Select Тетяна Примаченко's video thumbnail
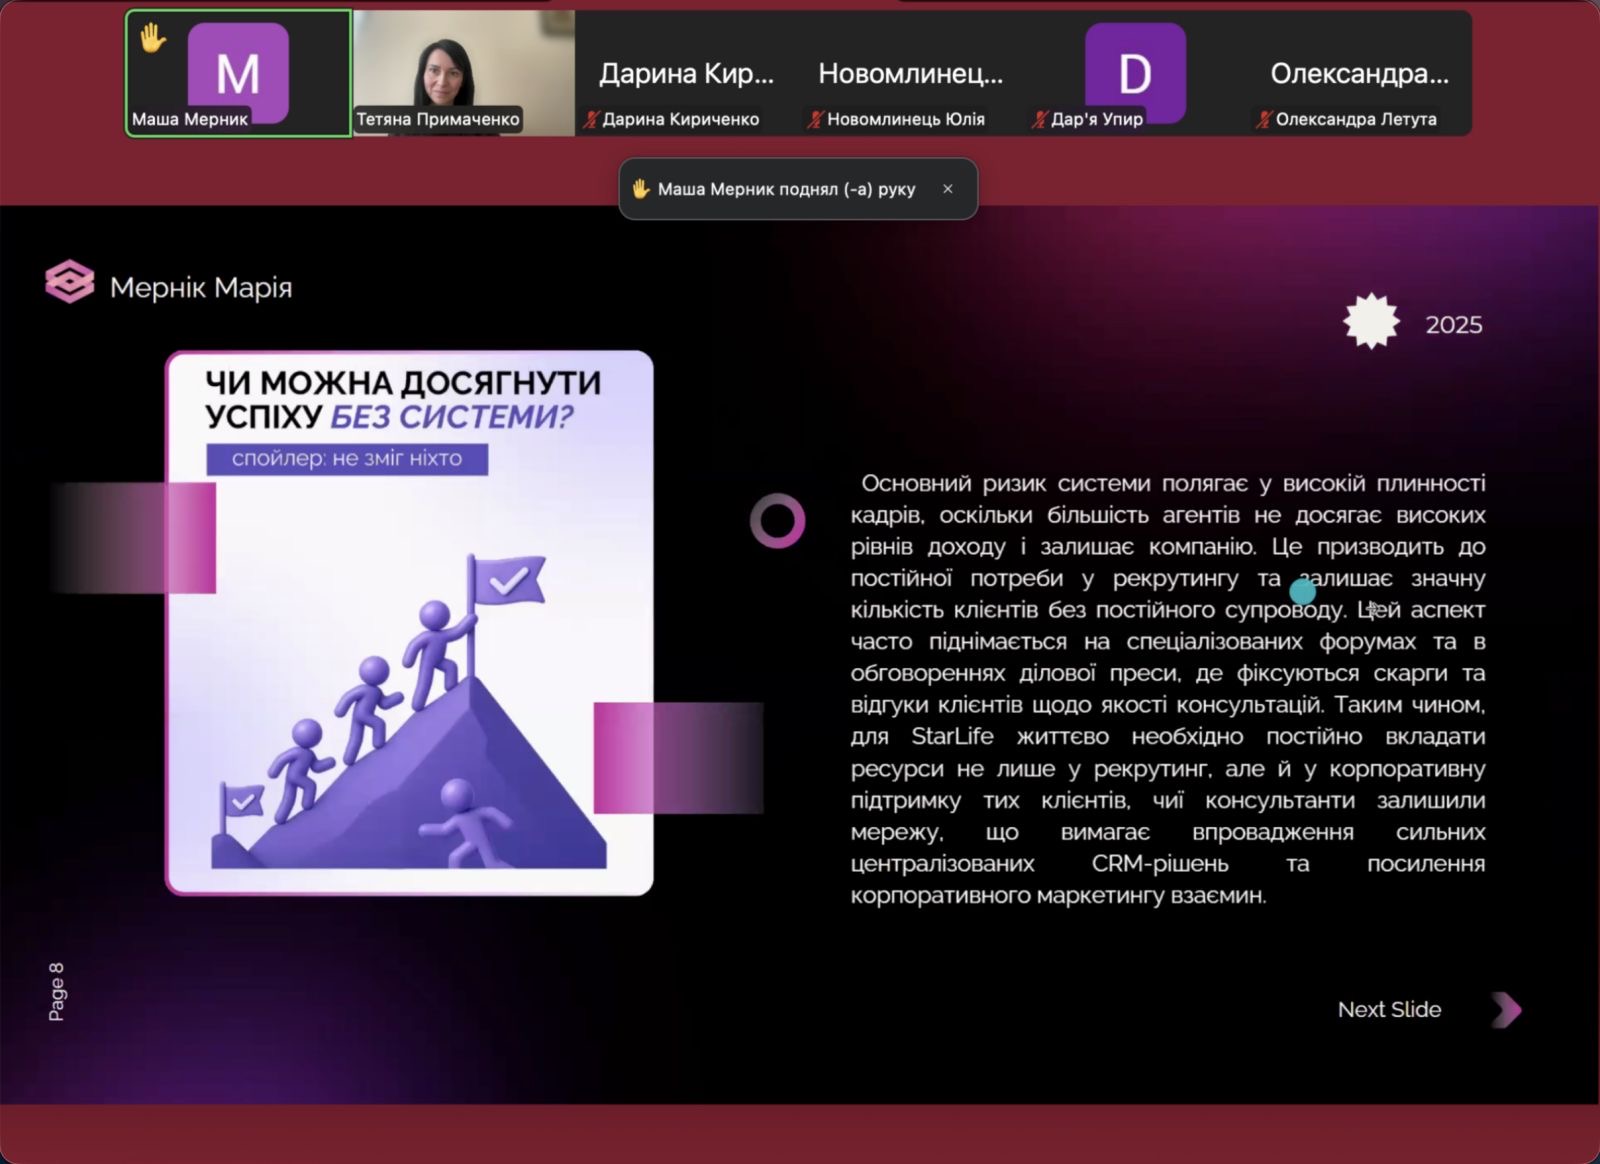The height and width of the screenshot is (1164, 1600). (x=463, y=70)
